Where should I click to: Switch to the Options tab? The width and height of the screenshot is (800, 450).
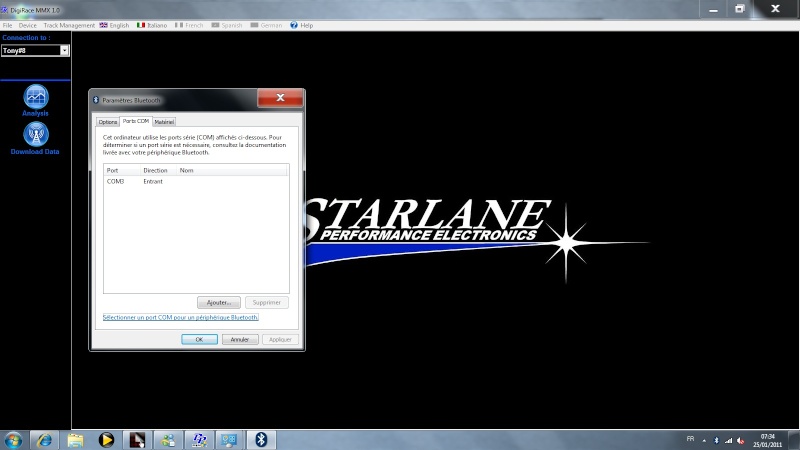click(108, 122)
